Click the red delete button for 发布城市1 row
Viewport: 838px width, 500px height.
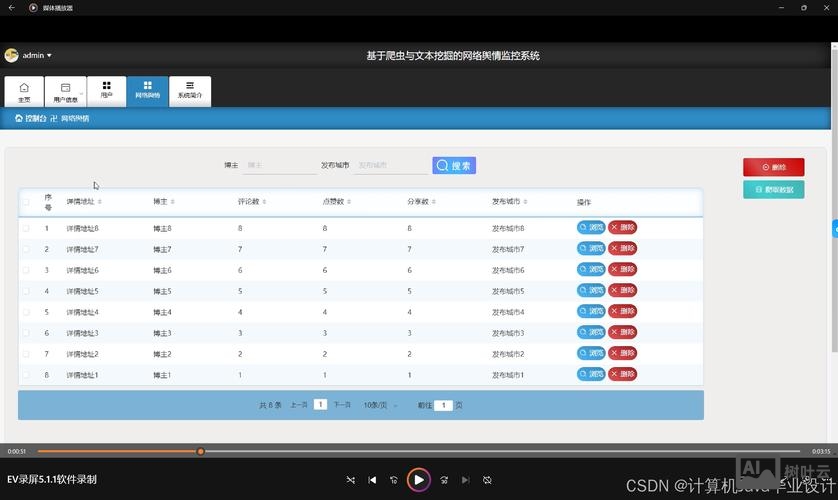(623, 374)
